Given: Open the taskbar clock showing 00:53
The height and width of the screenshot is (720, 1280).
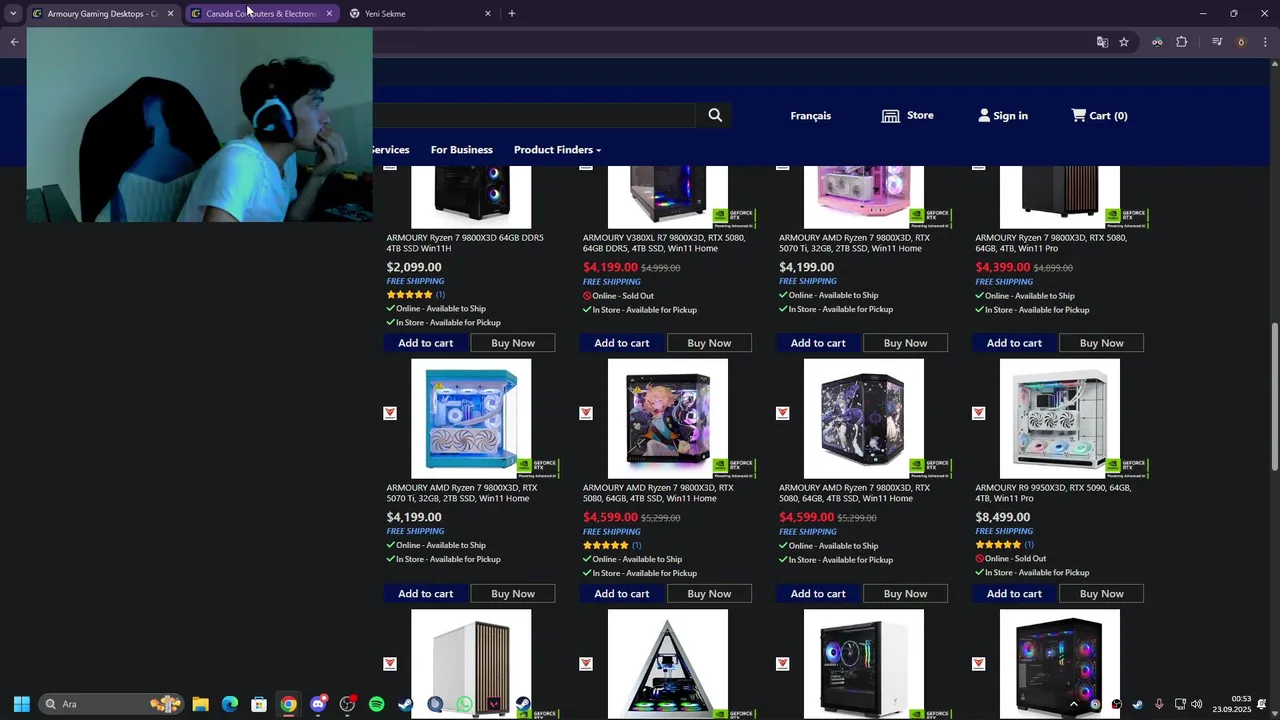Looking at the screenshot, I should pyautogui.click(x=1232, y=704).
